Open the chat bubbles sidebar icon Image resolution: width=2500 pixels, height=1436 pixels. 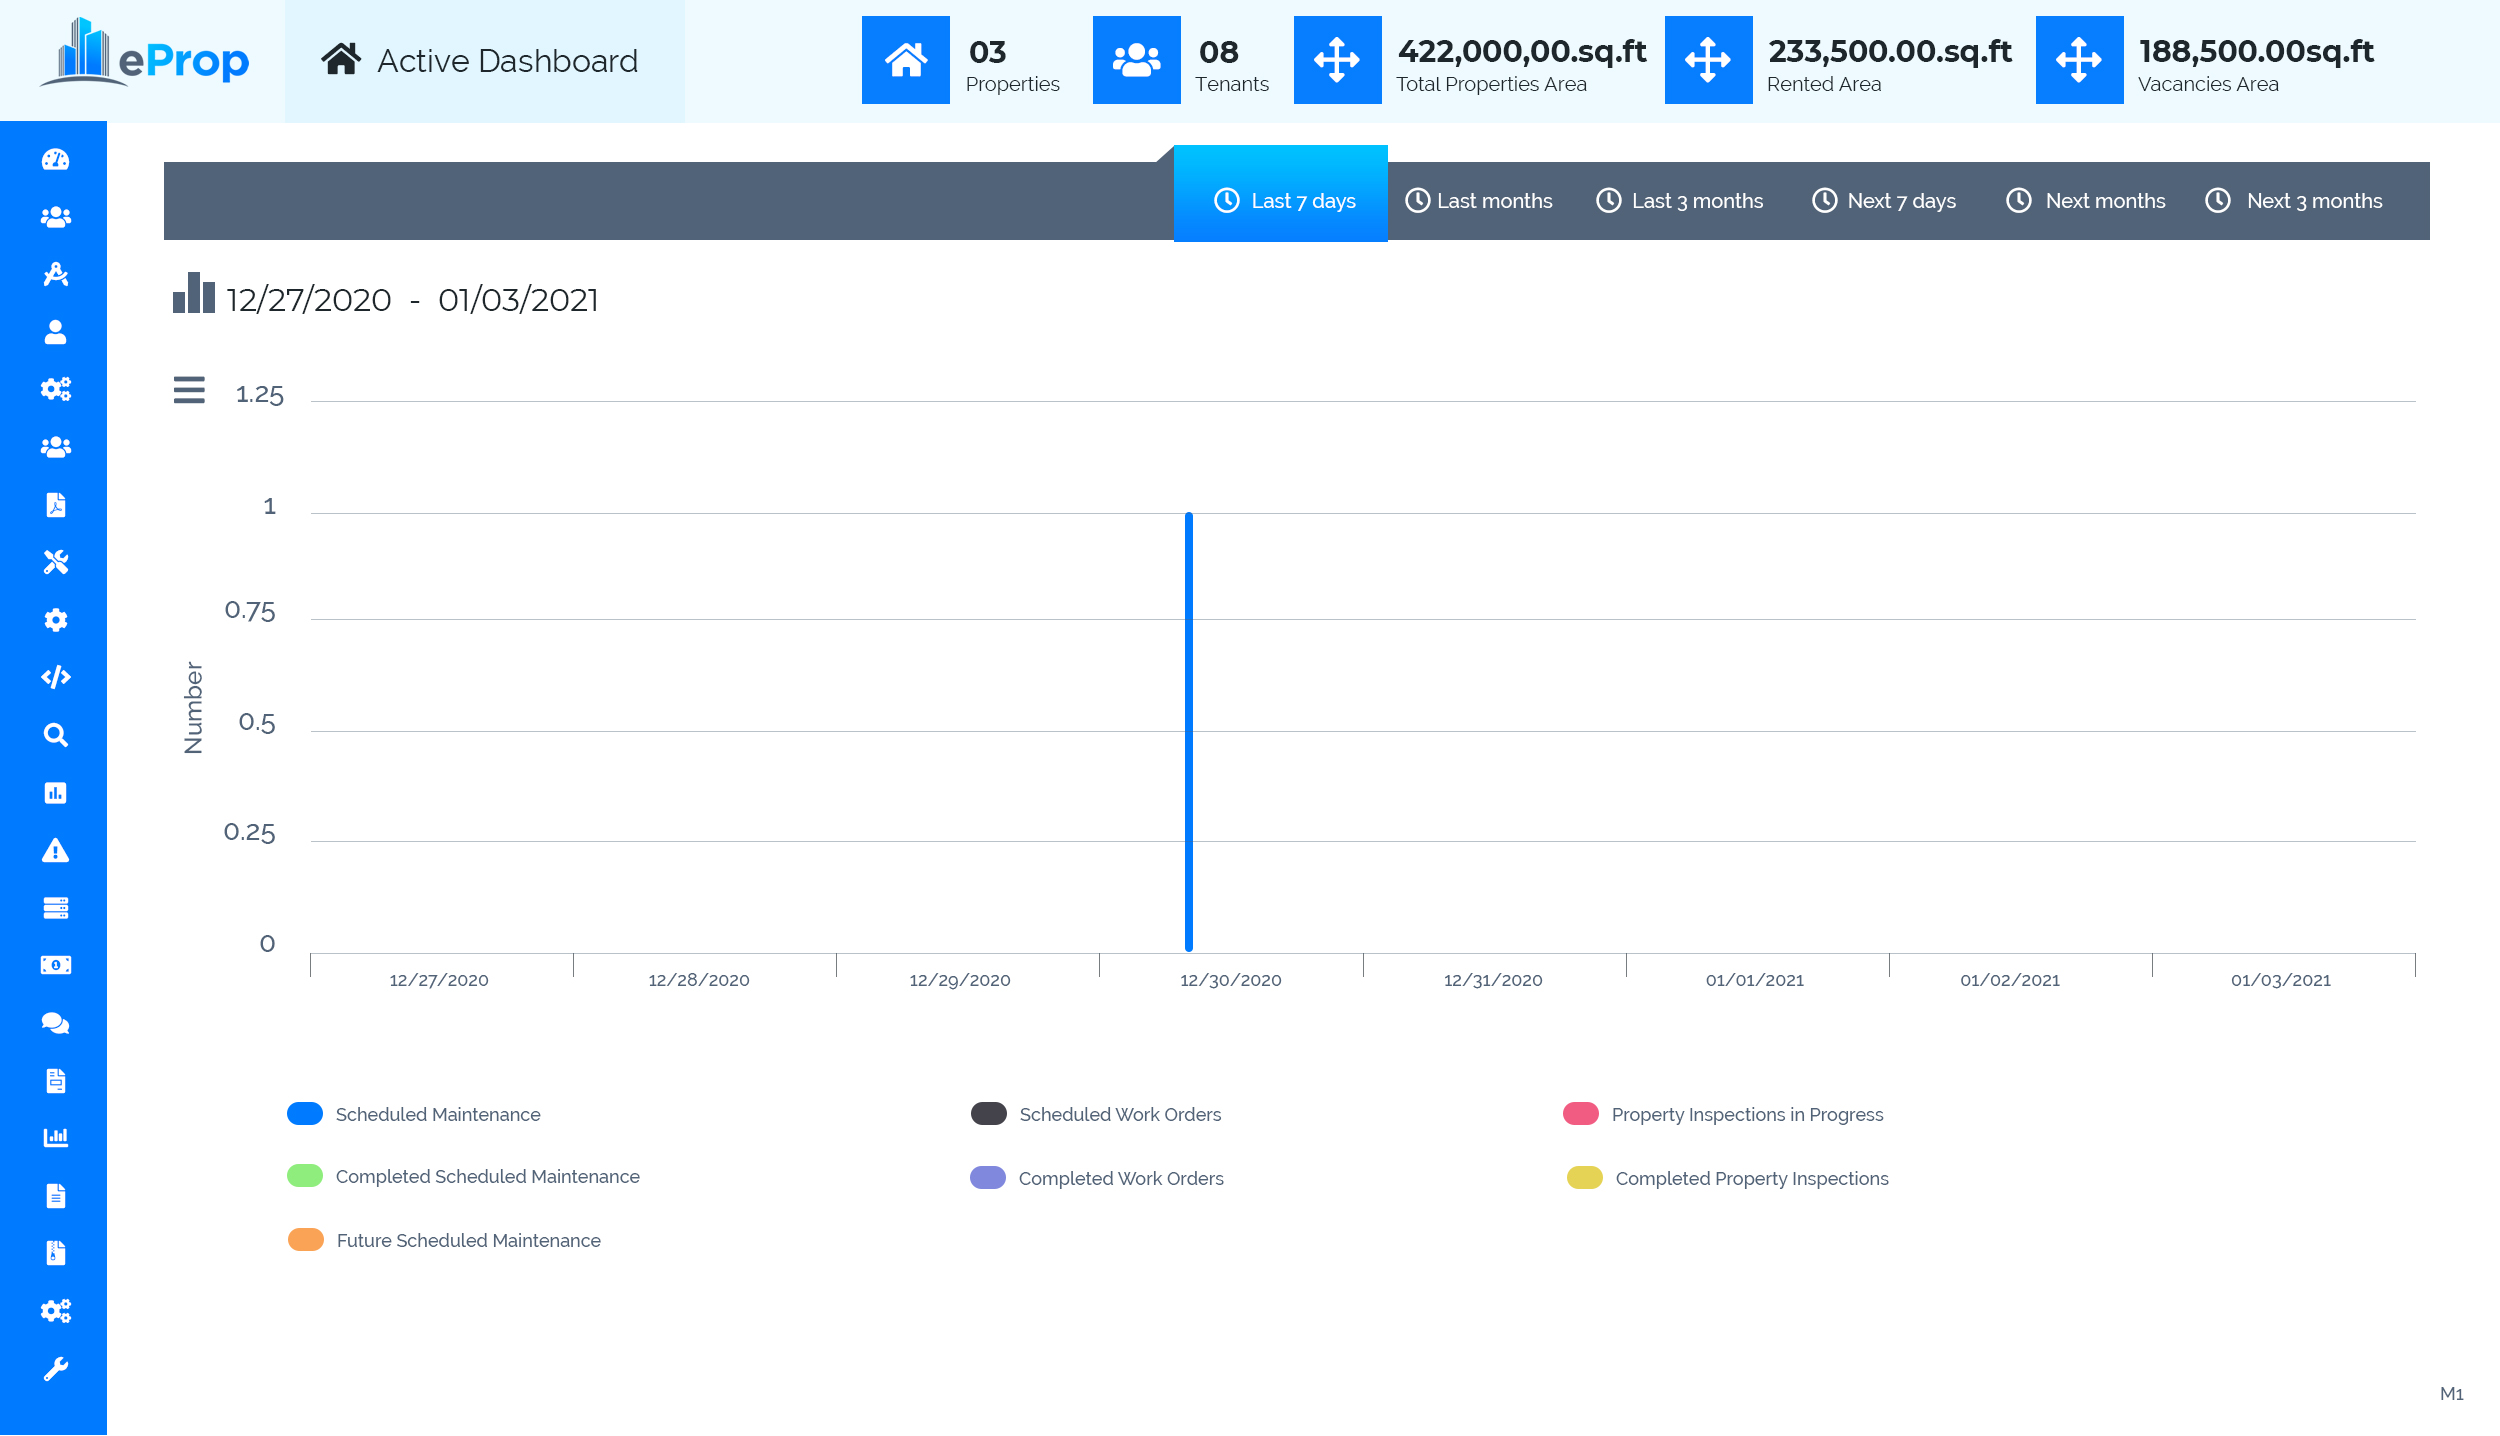(56, 1023)
